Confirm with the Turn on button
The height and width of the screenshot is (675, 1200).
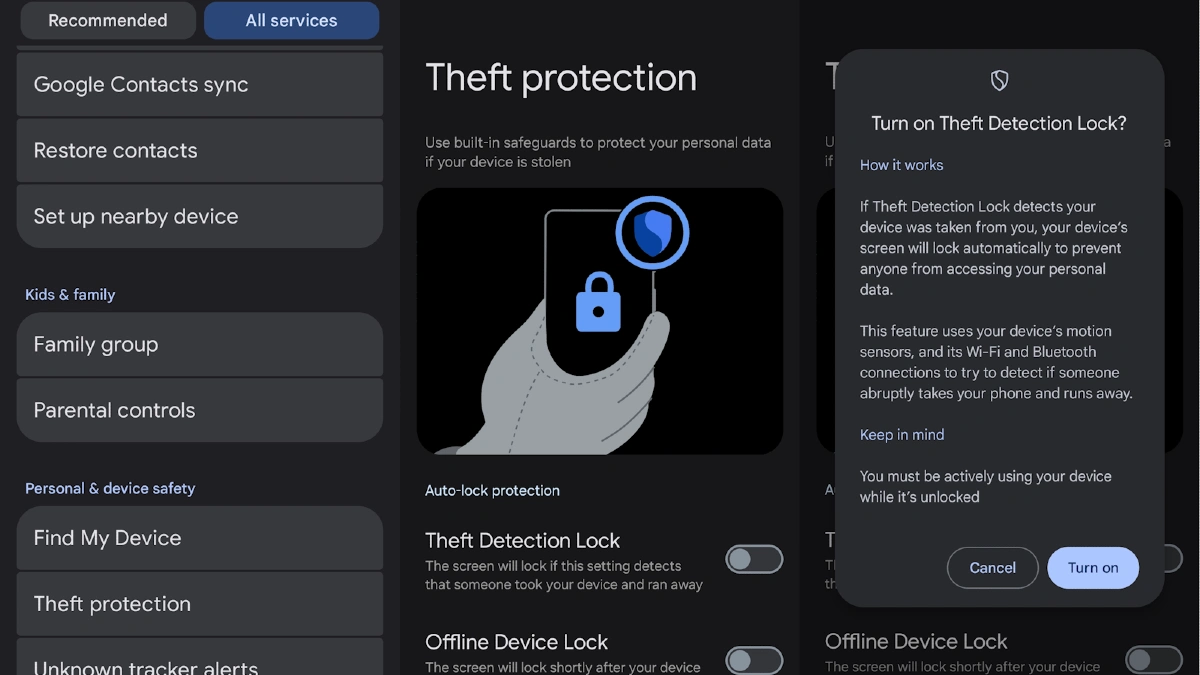[1093, 567]
